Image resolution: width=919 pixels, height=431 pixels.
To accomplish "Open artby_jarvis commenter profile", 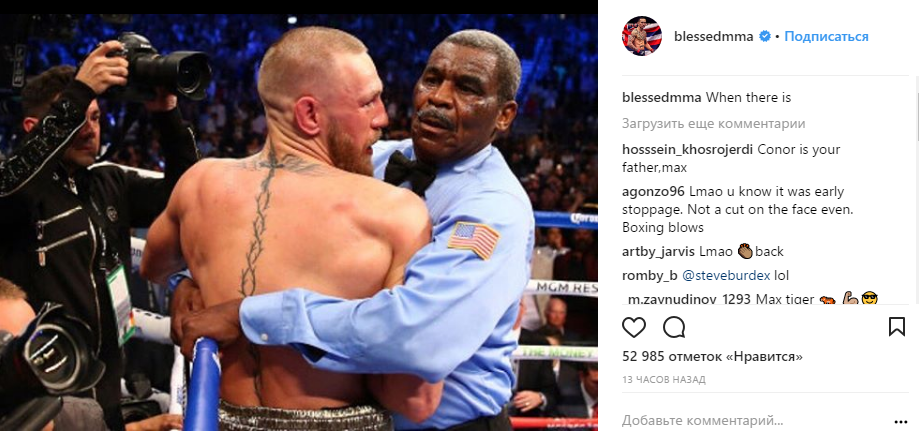I will [658, 252].
